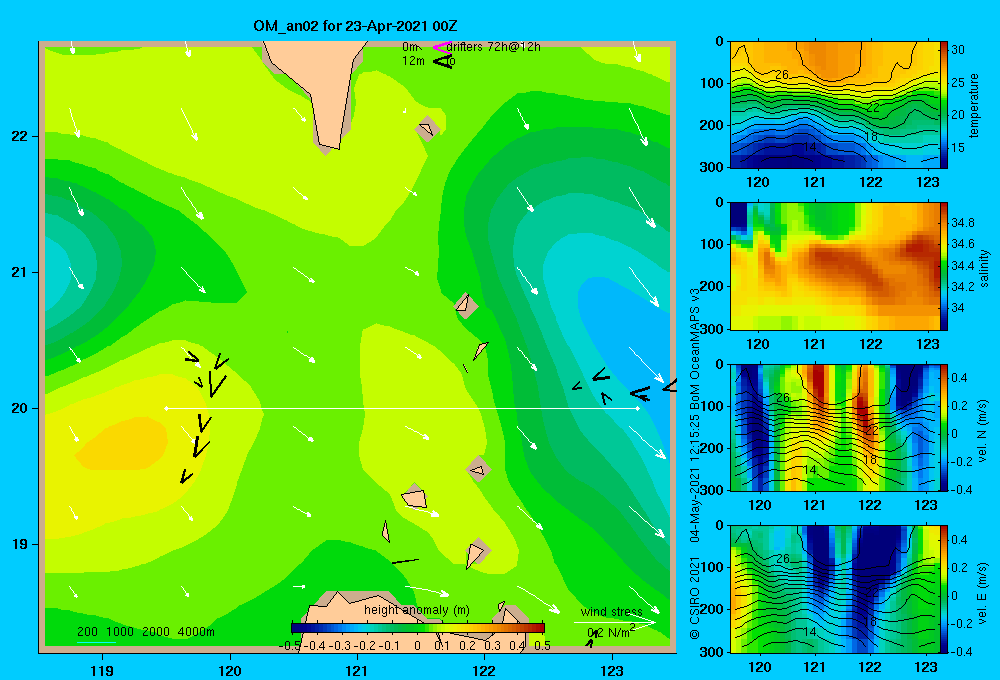Viewport: 1000px width, 680px height.
Task: Open the northward velocity section panel
Action: click(x=834, y=427)
